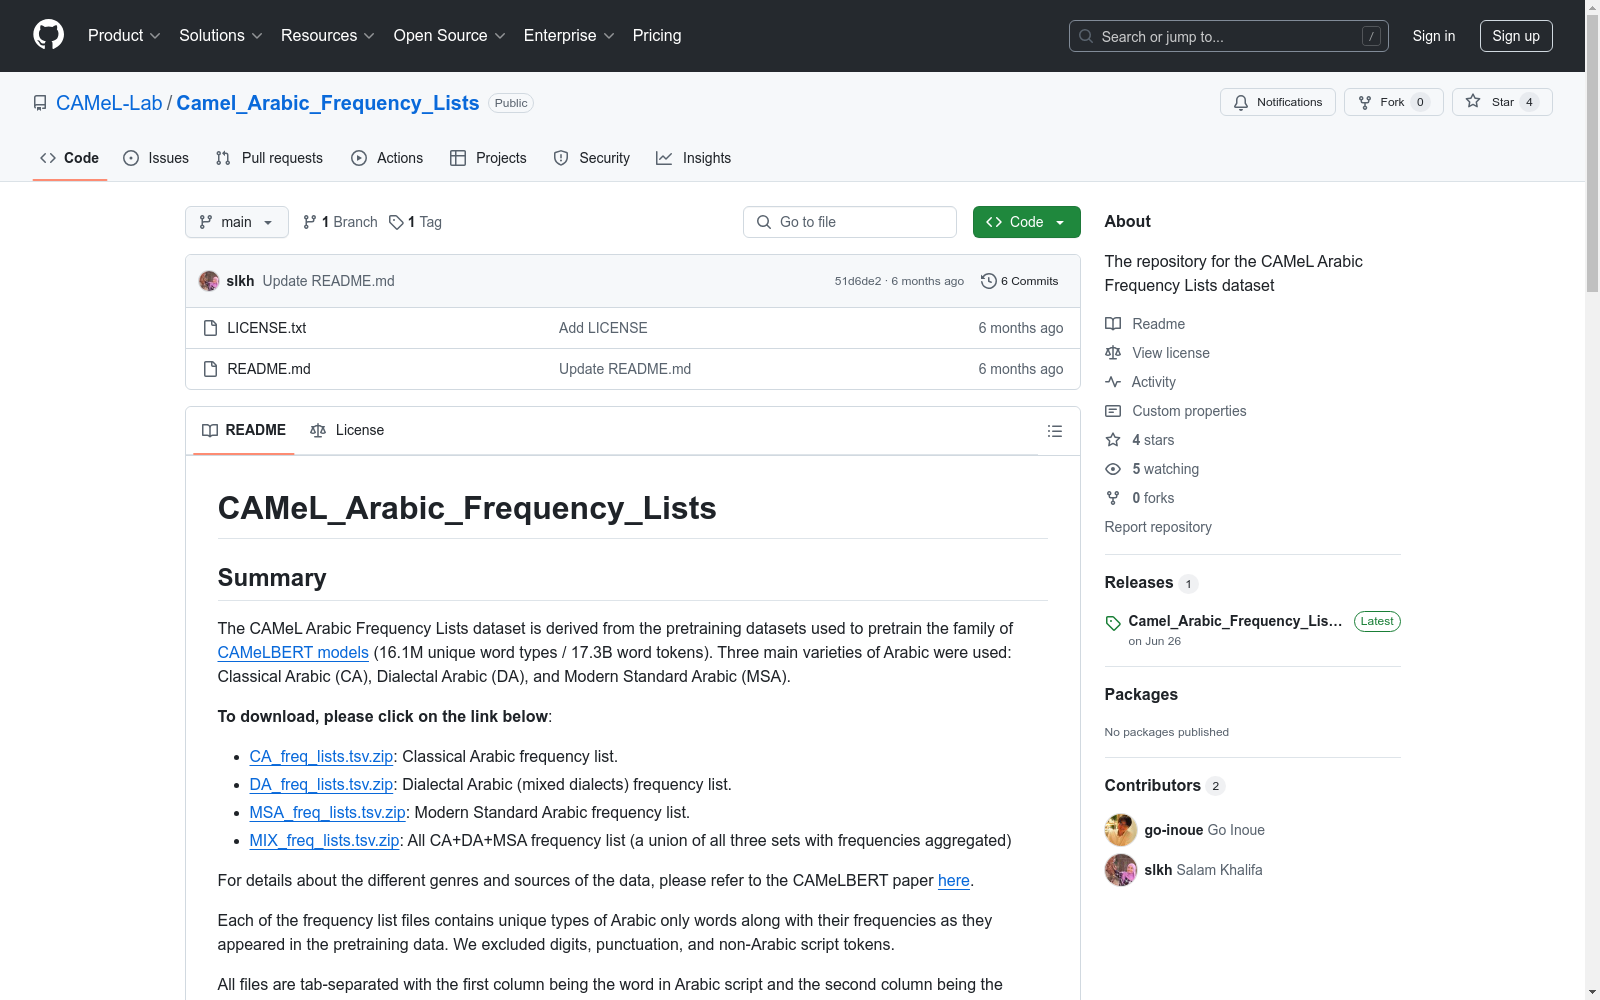Image resolution: width=1600 pixels, height=1000 pixels.
Task: Click the GitHub logo icon
Action: [48, 35]
